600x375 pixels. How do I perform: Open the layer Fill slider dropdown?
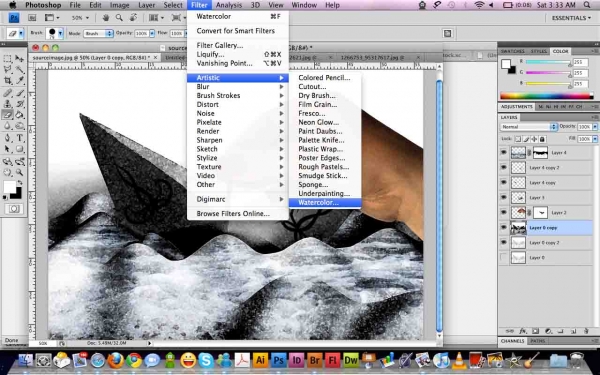click(595, 139)
